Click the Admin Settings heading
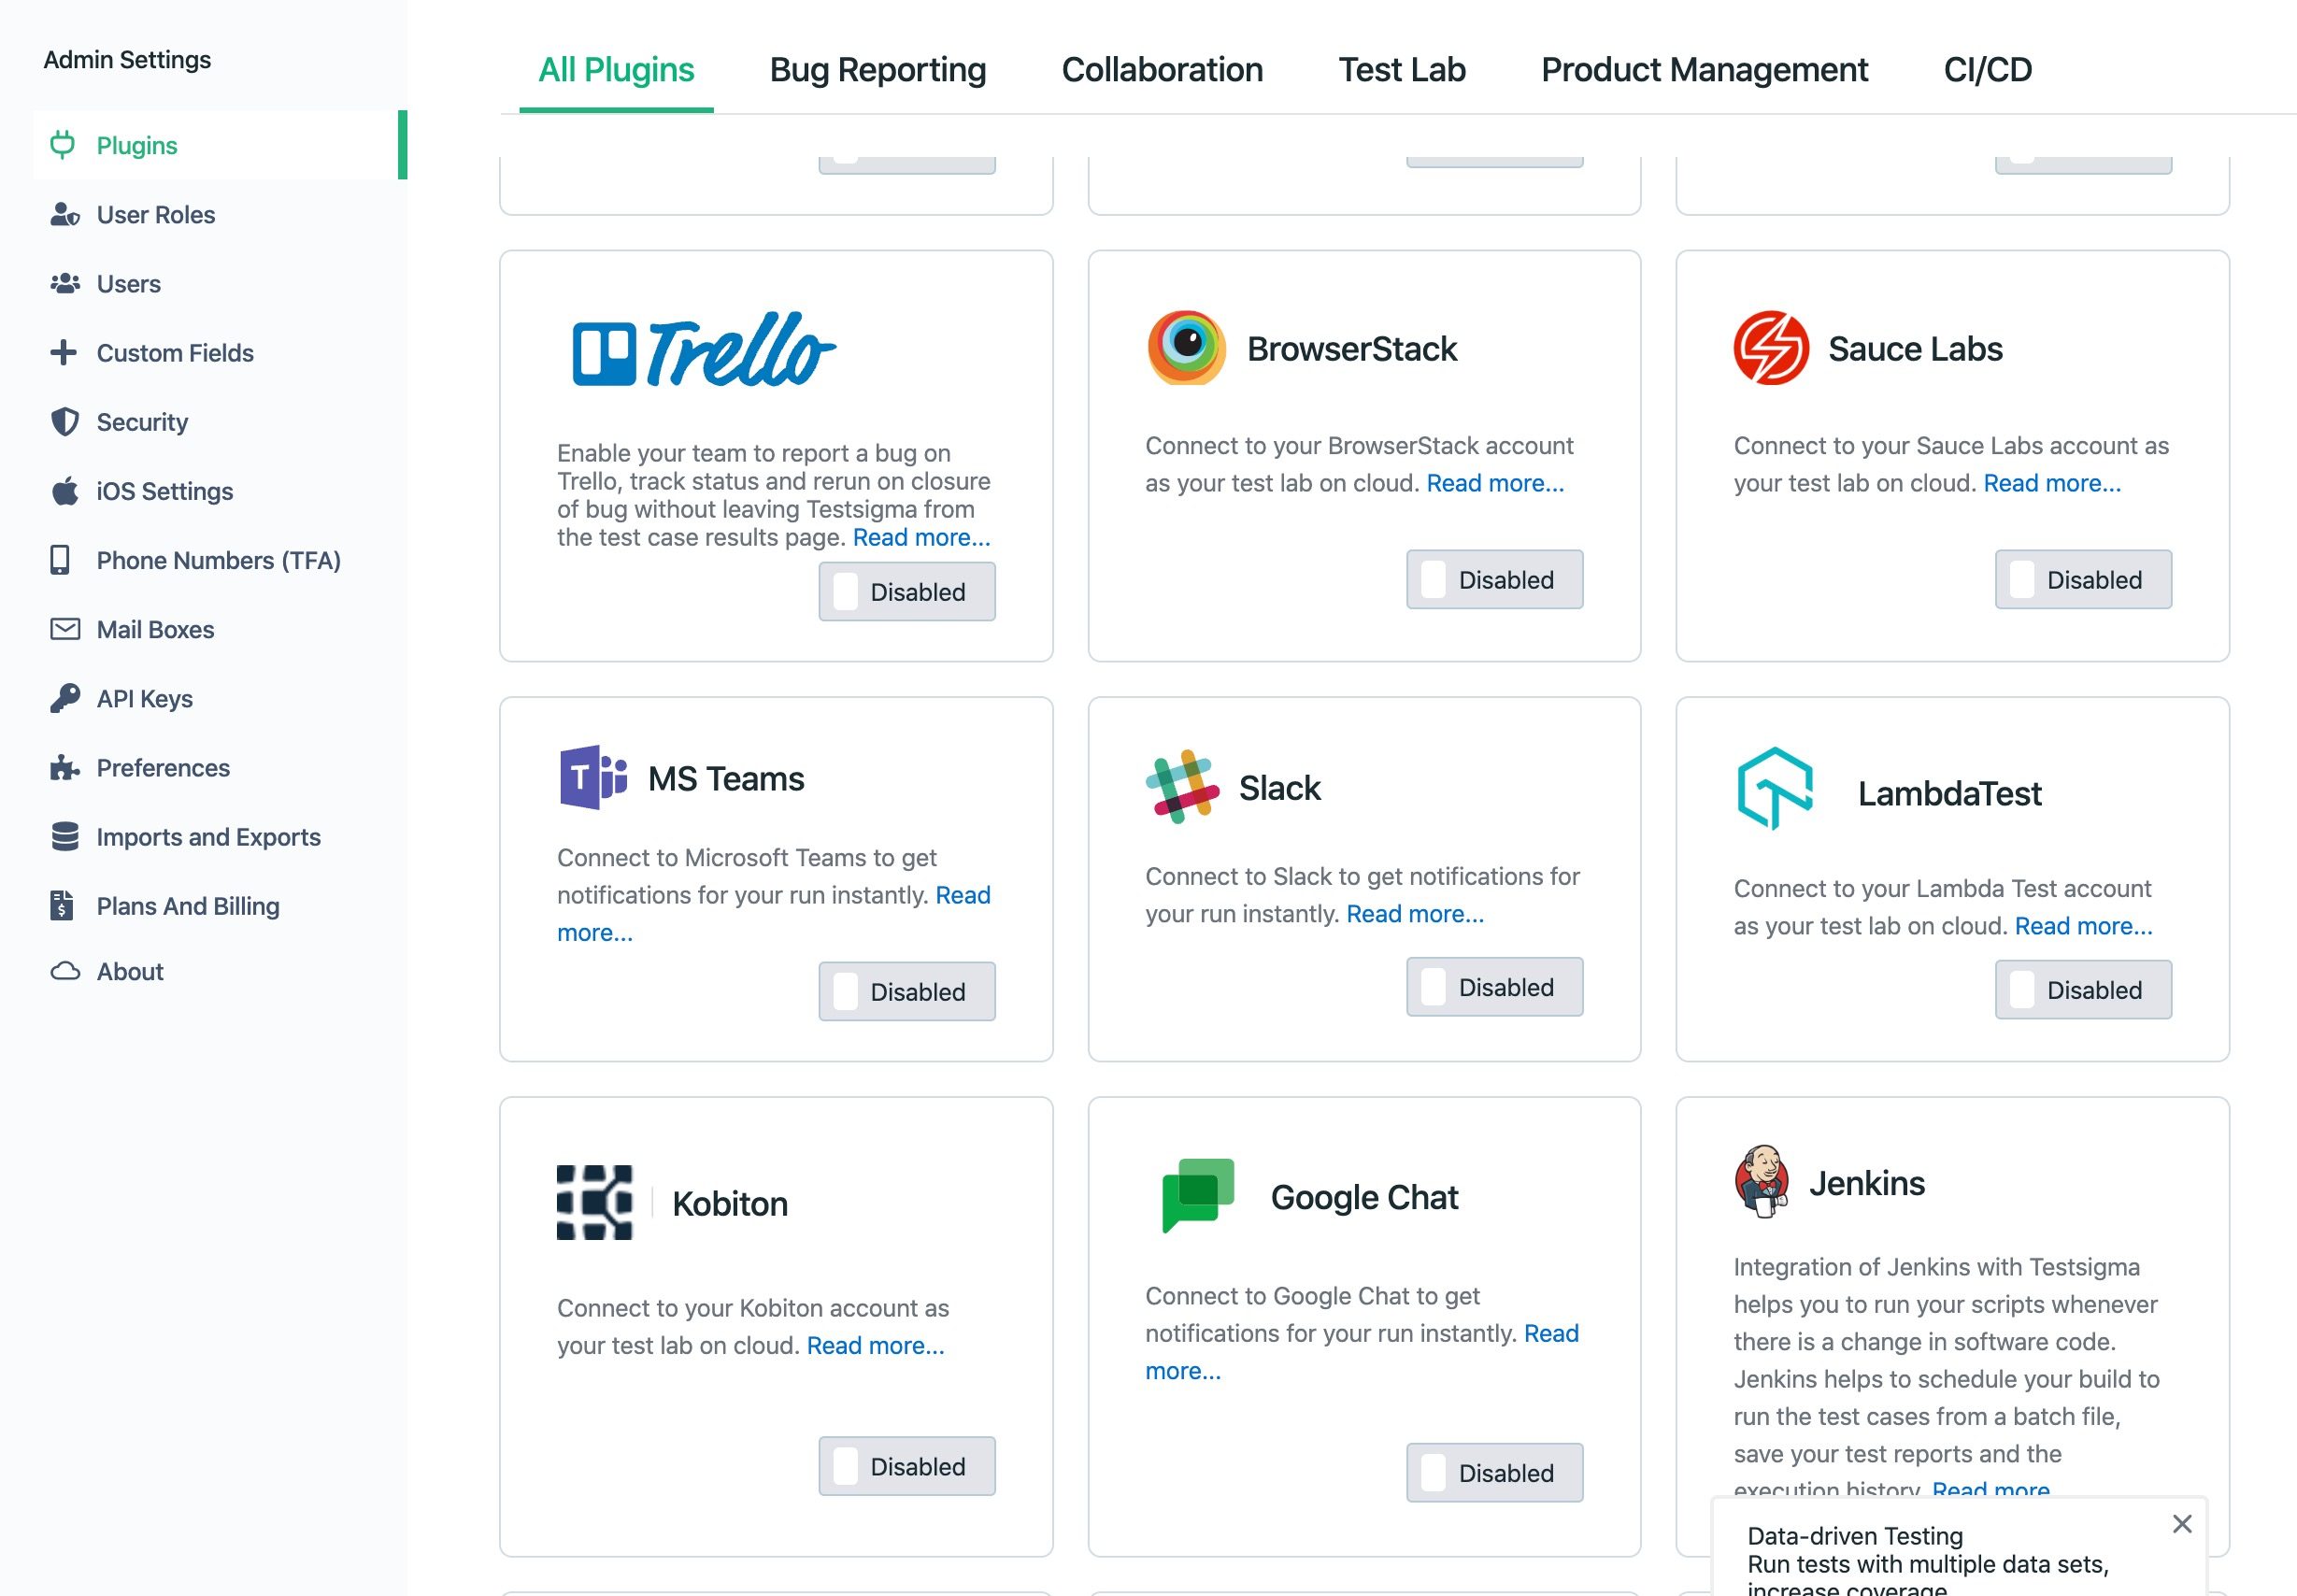This screenshot has height=1596, width=2297. pos(127,60)
